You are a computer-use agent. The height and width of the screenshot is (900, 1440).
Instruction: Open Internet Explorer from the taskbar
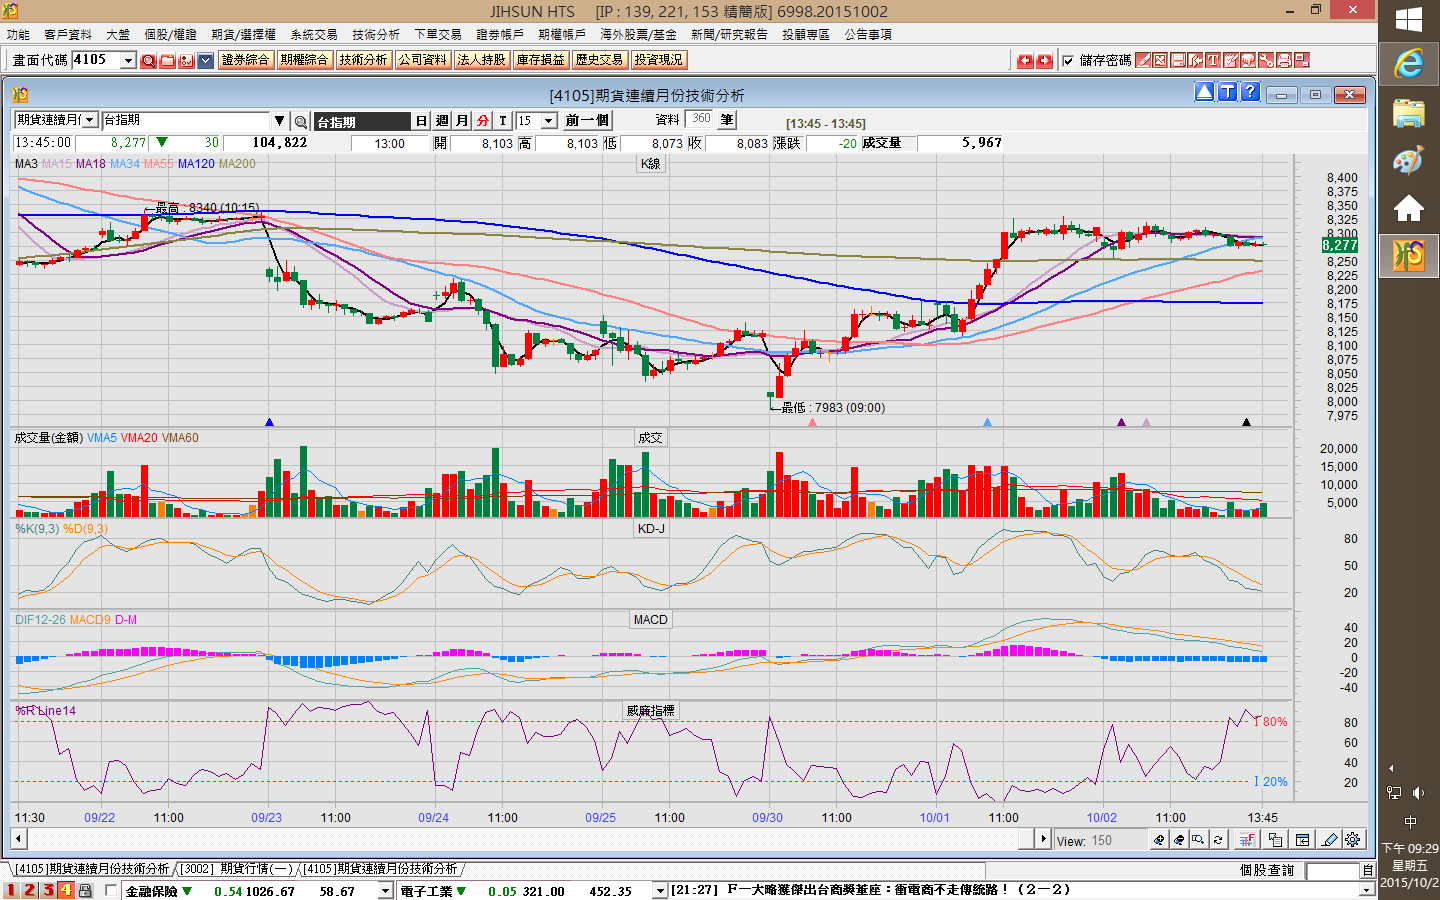[x=1409, y=64]
